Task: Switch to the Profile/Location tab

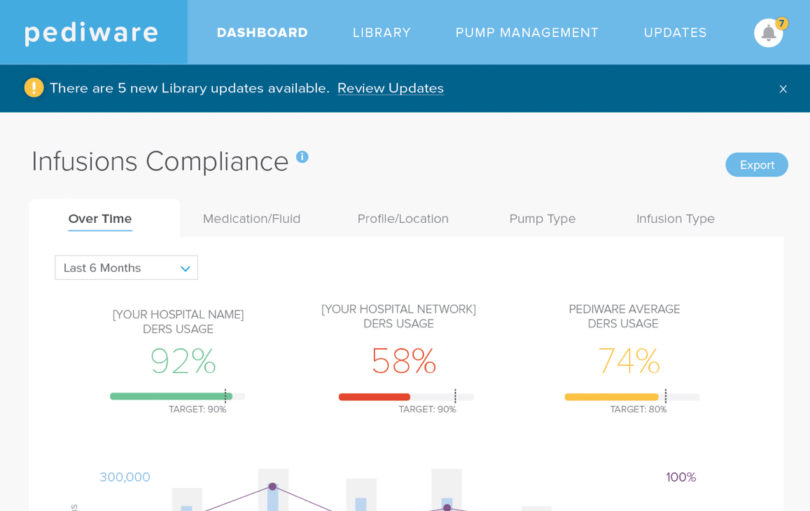Action: pyautogui.click(x=403, y=219)
